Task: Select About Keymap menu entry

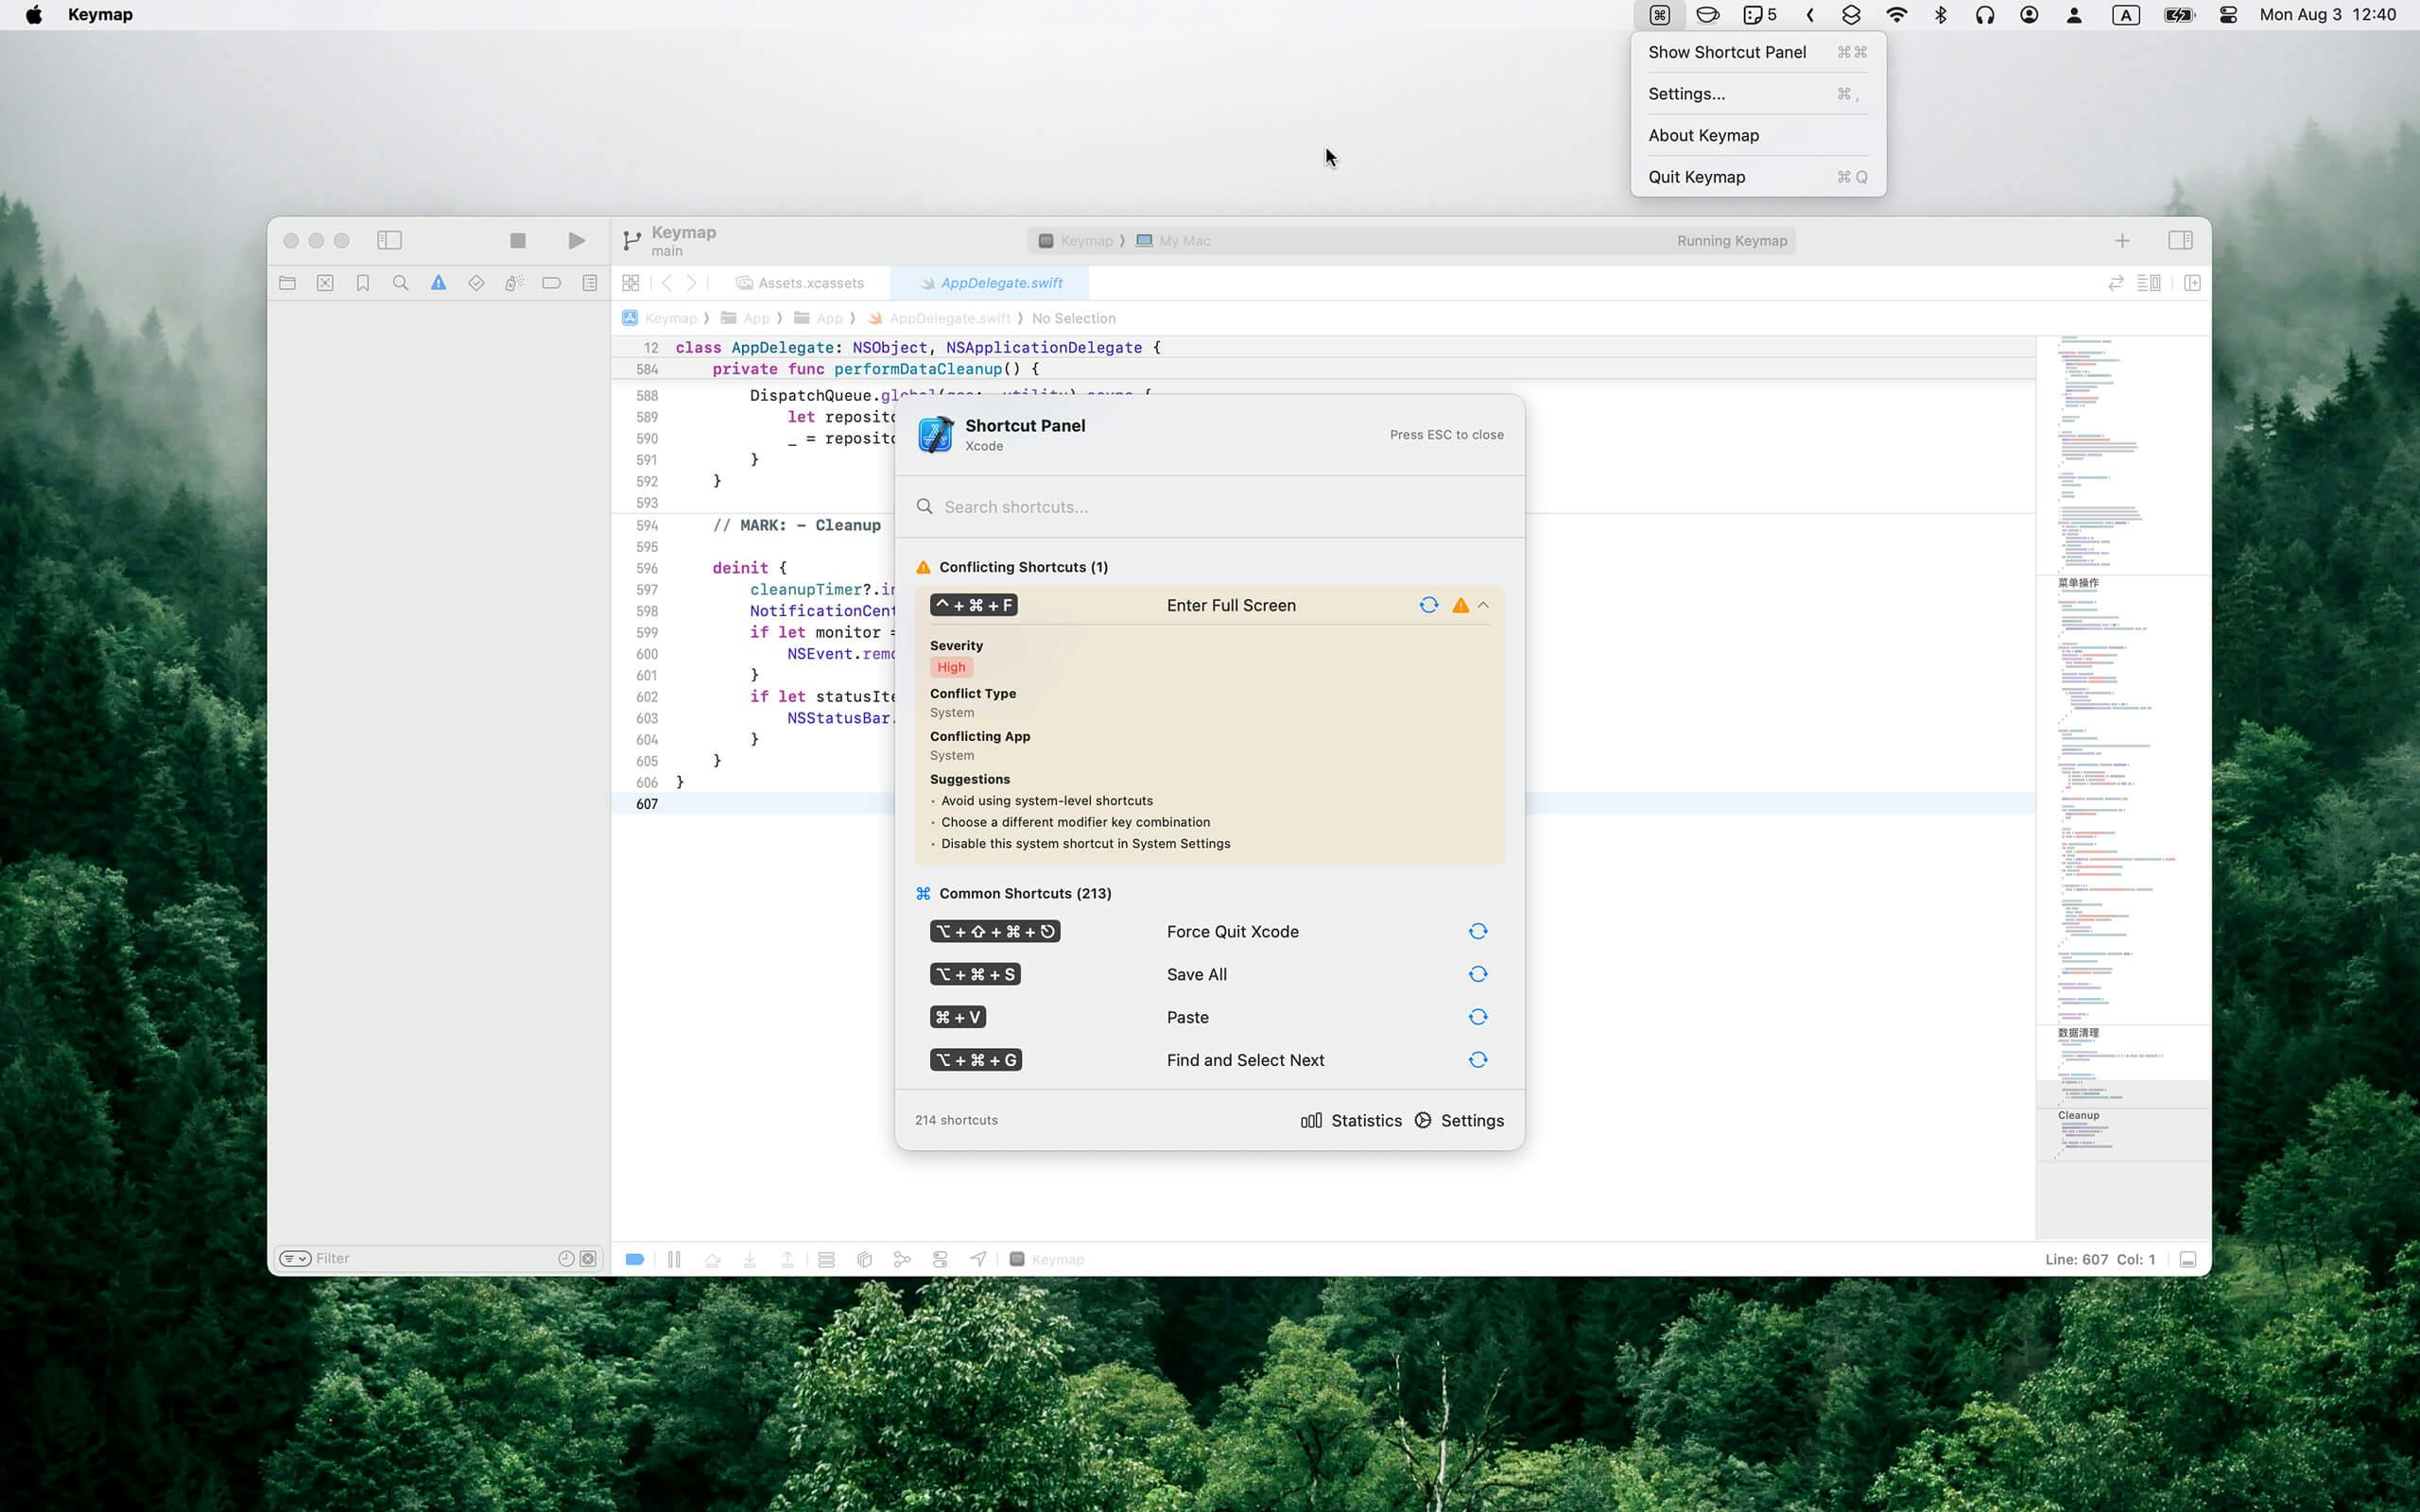Action: point(1758,135)
